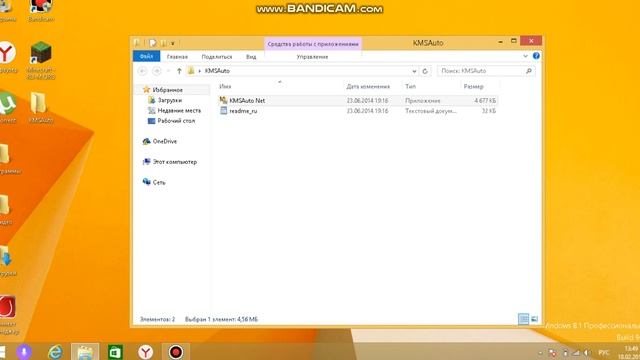Click the 4 677 КБ size cell

click(x=485, y=100)
